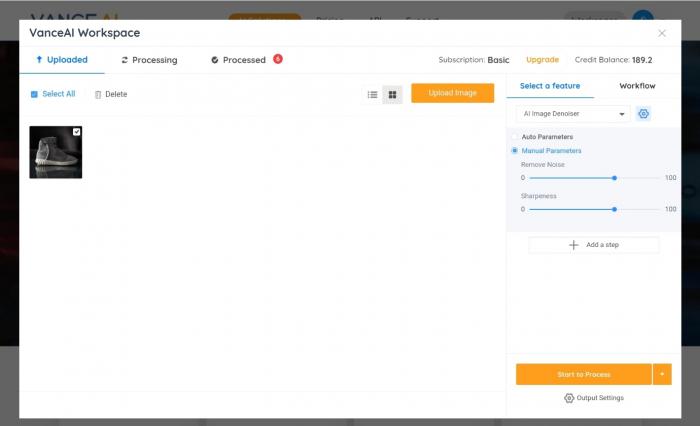700x426 pixels.
Task: Open the AI Image Denoiser dropdown
Action: coord(573,114)
